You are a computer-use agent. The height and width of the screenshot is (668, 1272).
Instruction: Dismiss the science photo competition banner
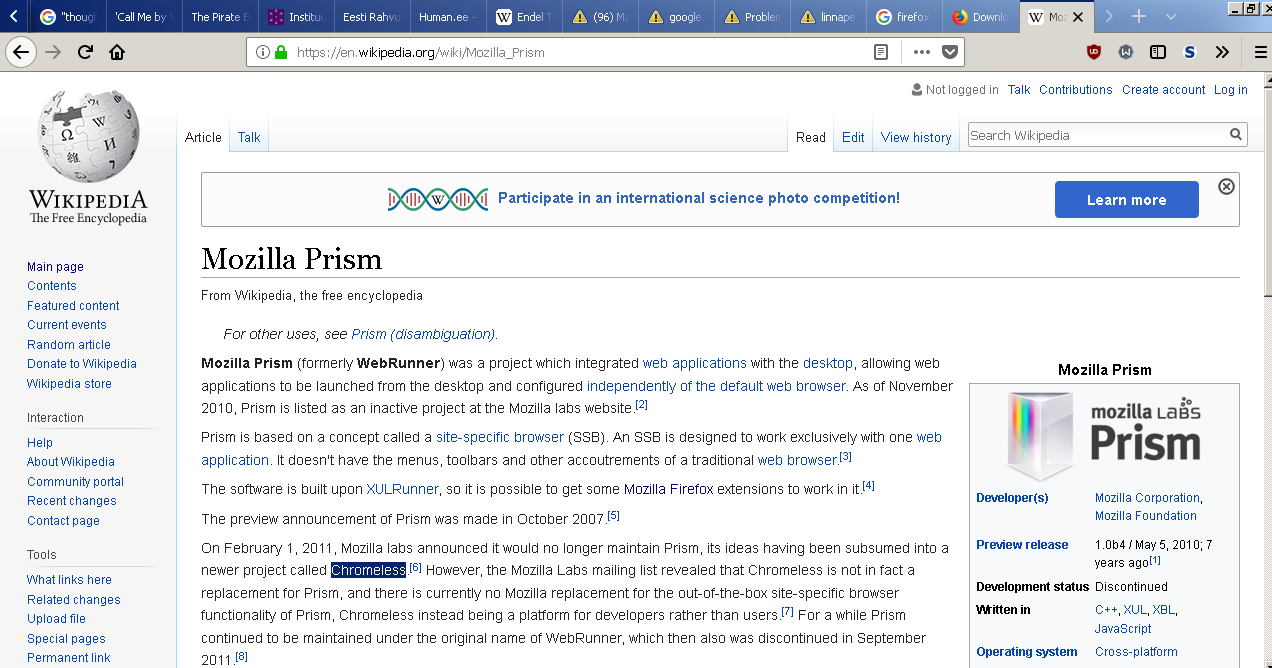pos(1226,186)
